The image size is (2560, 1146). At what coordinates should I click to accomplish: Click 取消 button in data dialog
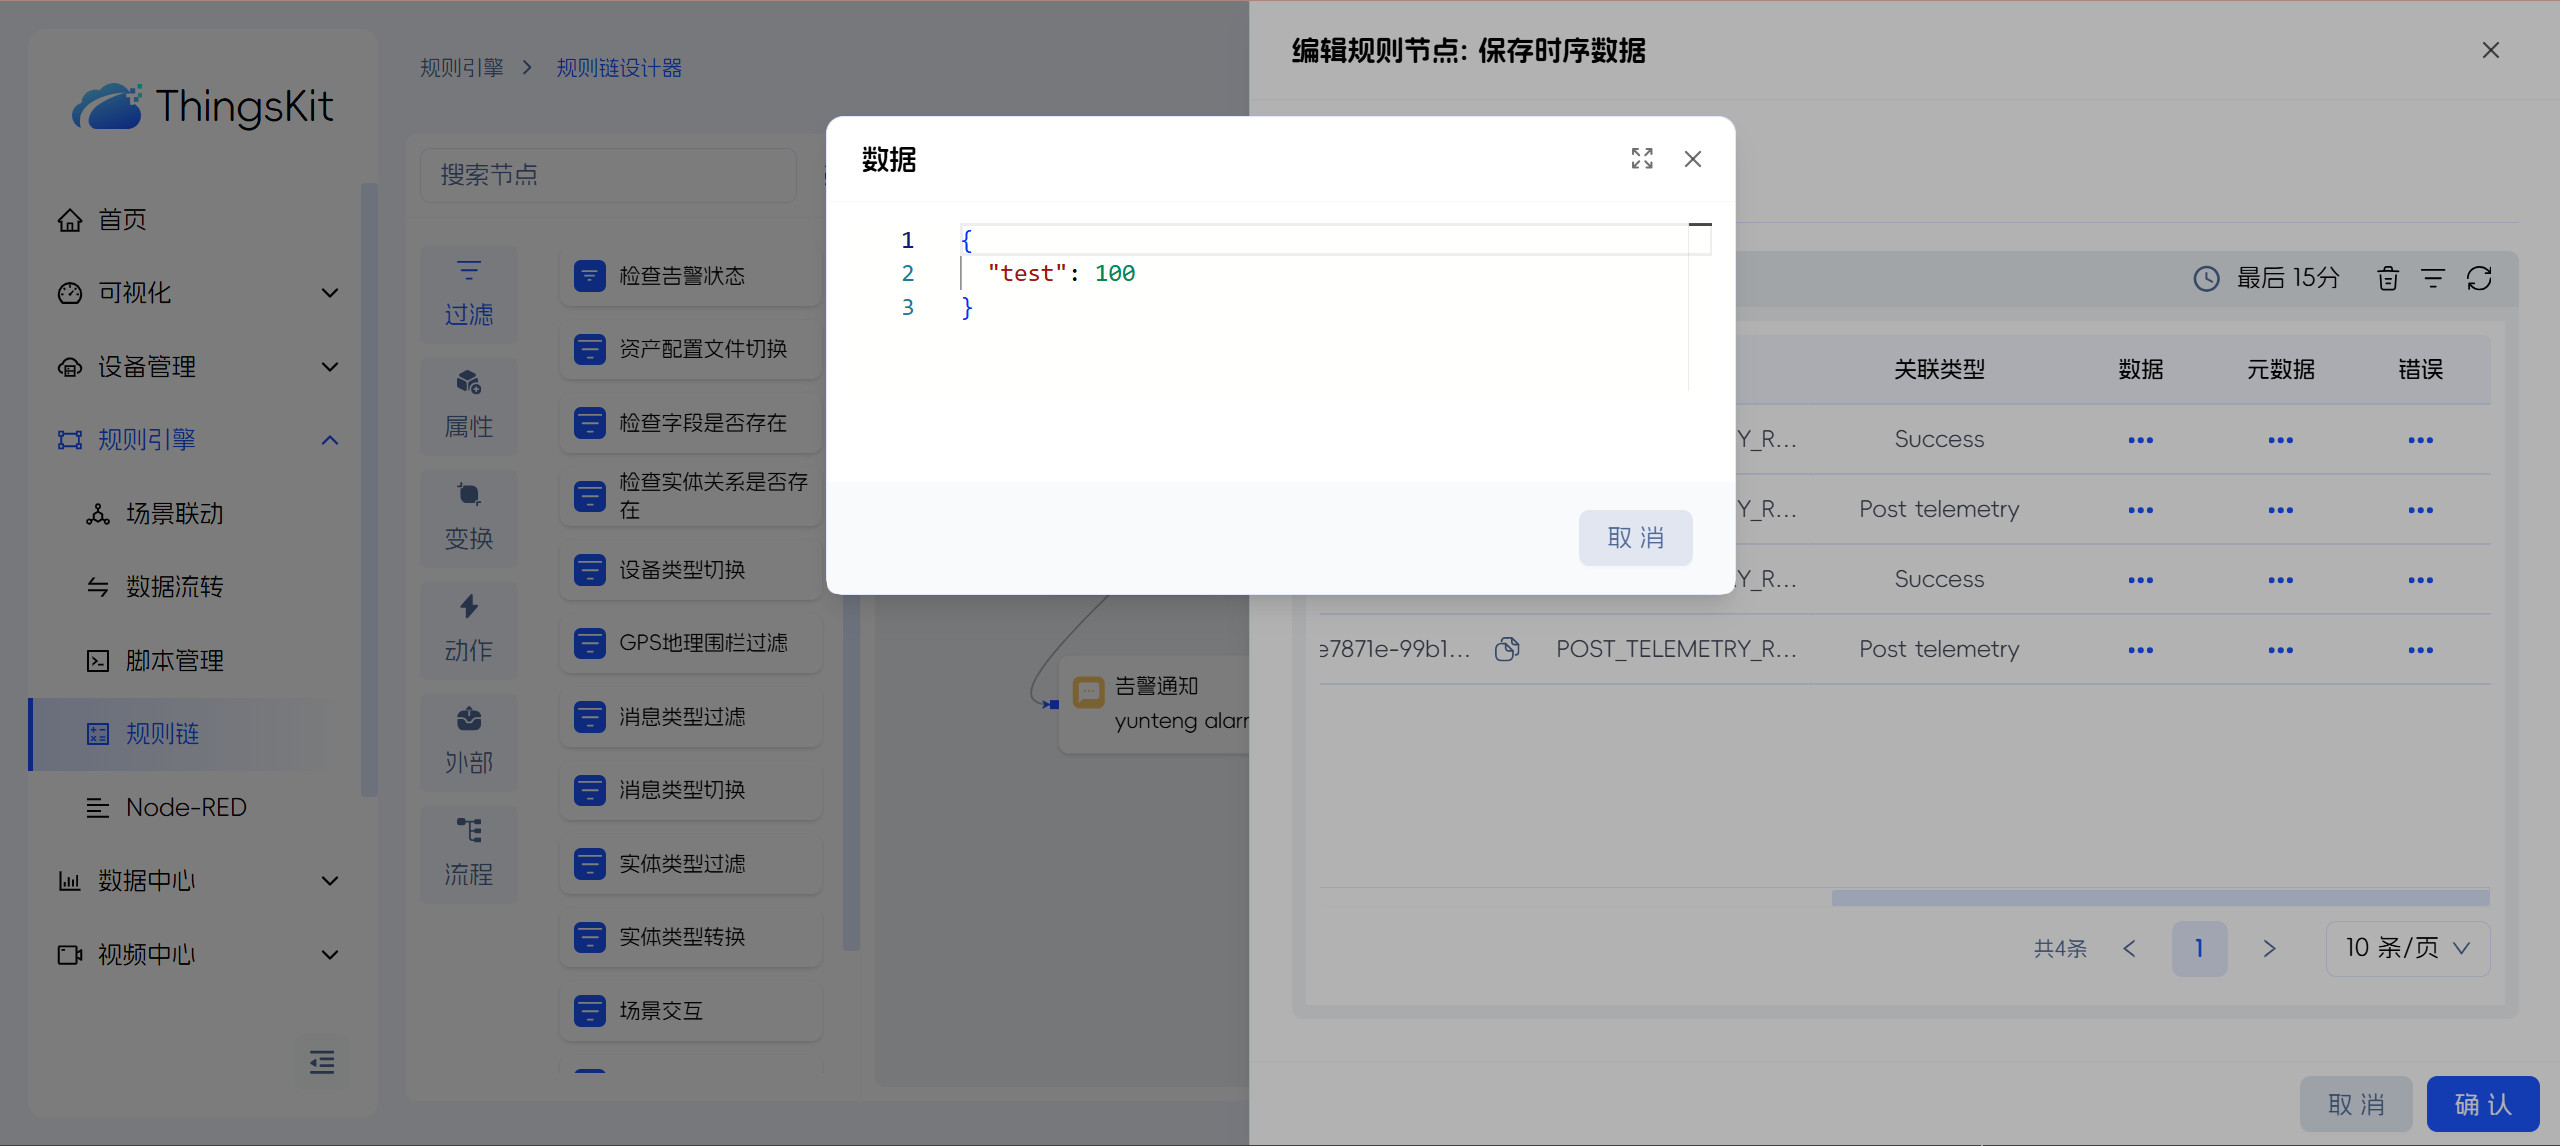tap(1635, 538)
